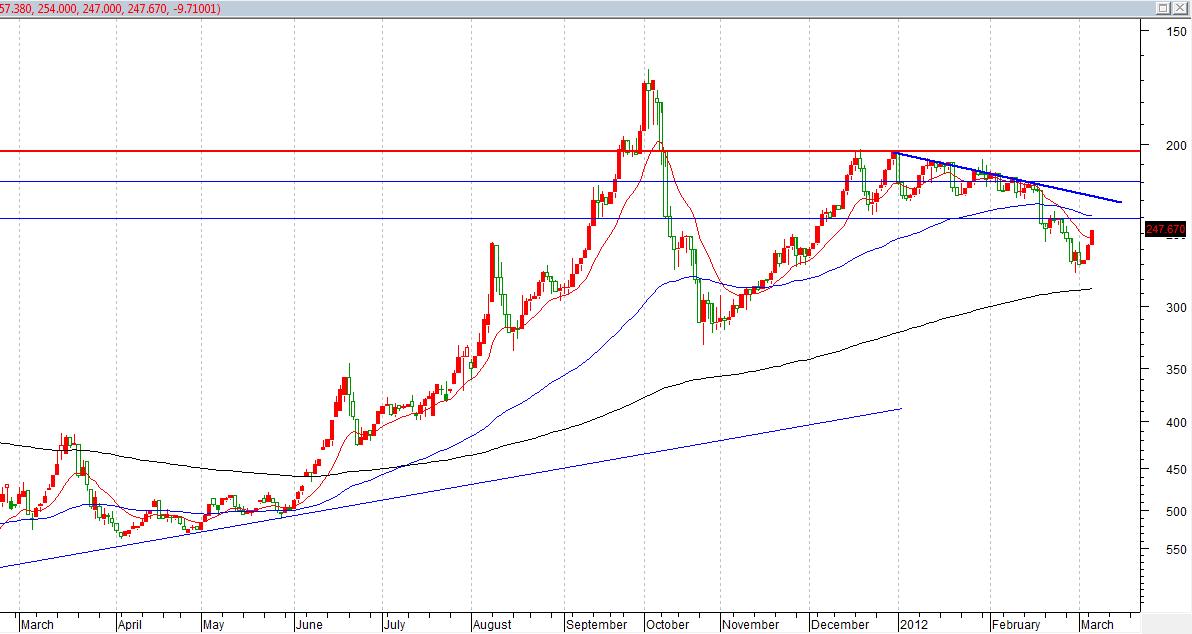Click the September date axis label

coord(597,625)
